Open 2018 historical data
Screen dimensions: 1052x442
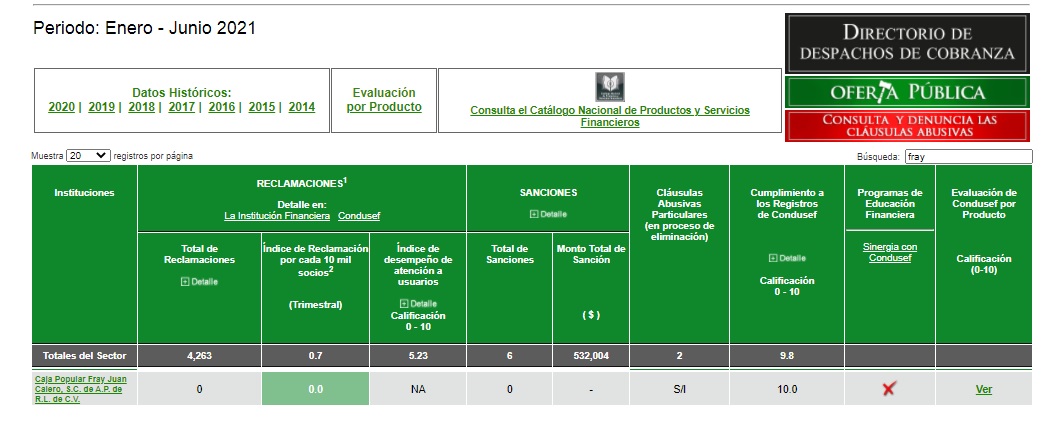point(142,107)
